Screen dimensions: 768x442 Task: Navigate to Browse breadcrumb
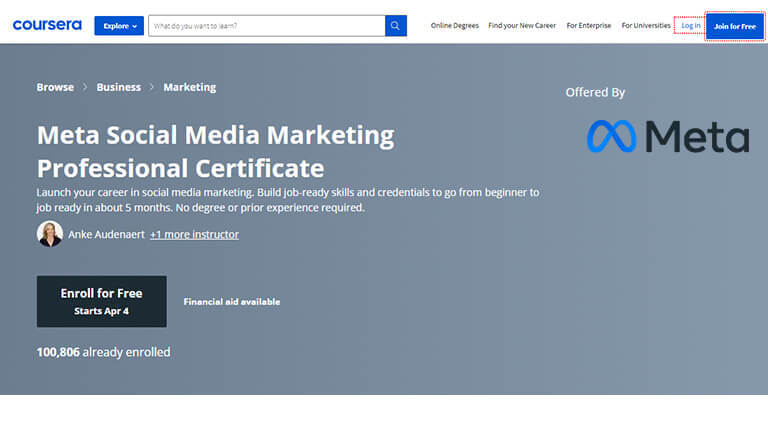click(x=55, y=87)
